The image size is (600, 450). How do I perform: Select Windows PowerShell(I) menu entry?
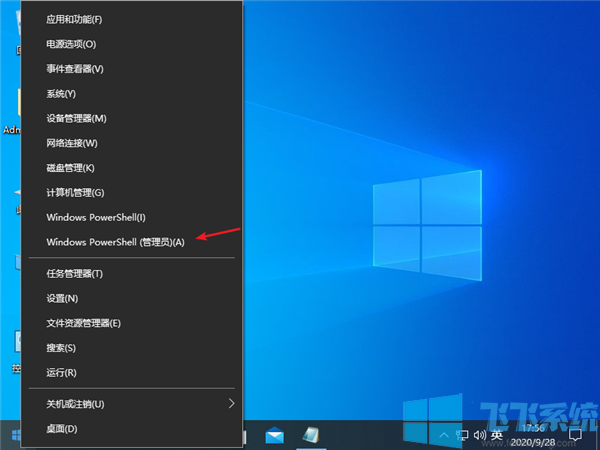(96, 217)
